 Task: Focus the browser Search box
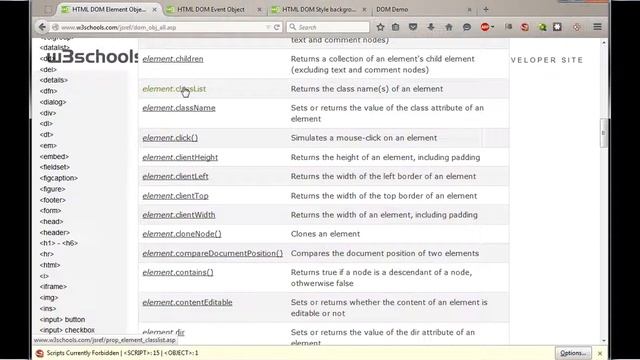point(328,27)
